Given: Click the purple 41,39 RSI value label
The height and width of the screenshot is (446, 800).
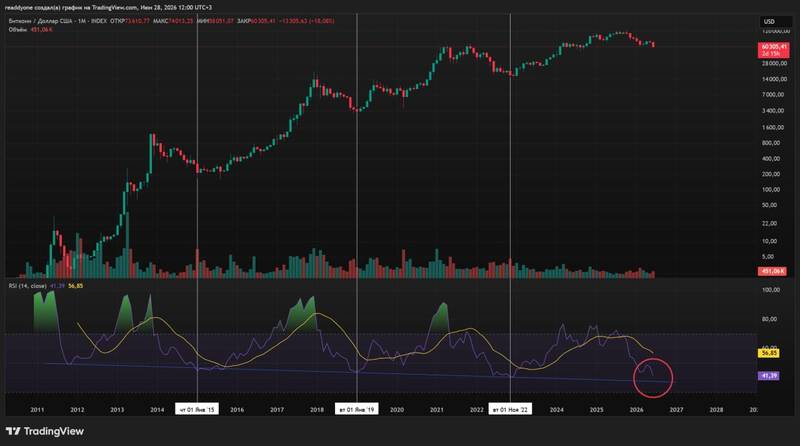Looking at the screenshot, I should [769, 376].
